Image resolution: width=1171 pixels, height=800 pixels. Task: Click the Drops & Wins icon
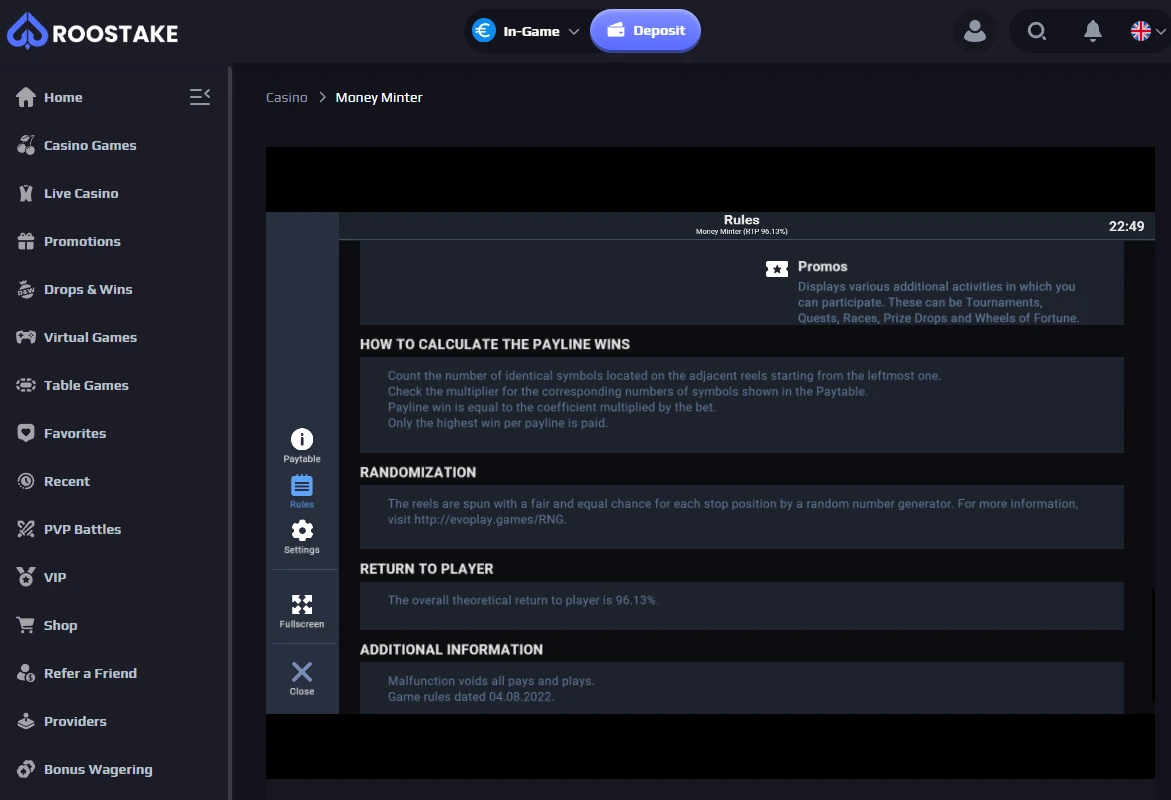click(x=26, y=289)
